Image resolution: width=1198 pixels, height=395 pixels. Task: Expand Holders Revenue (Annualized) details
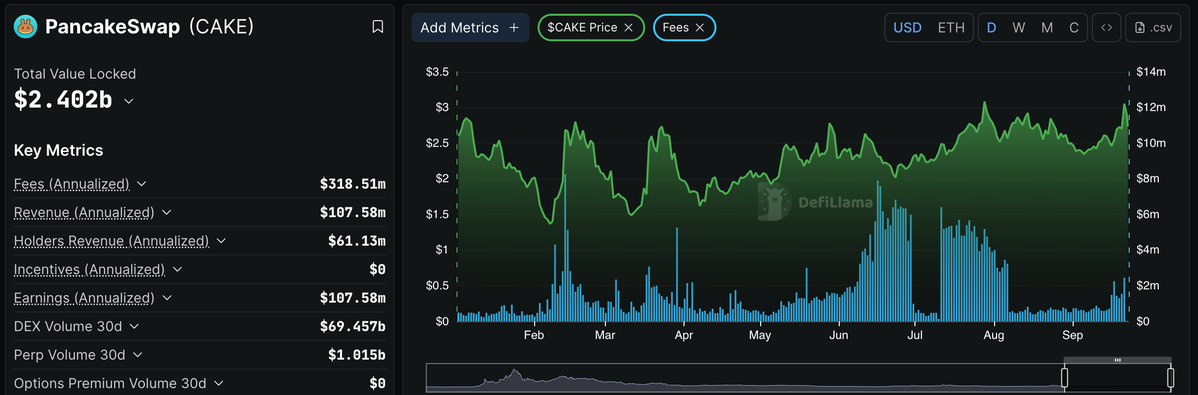[x=222, y=241]
